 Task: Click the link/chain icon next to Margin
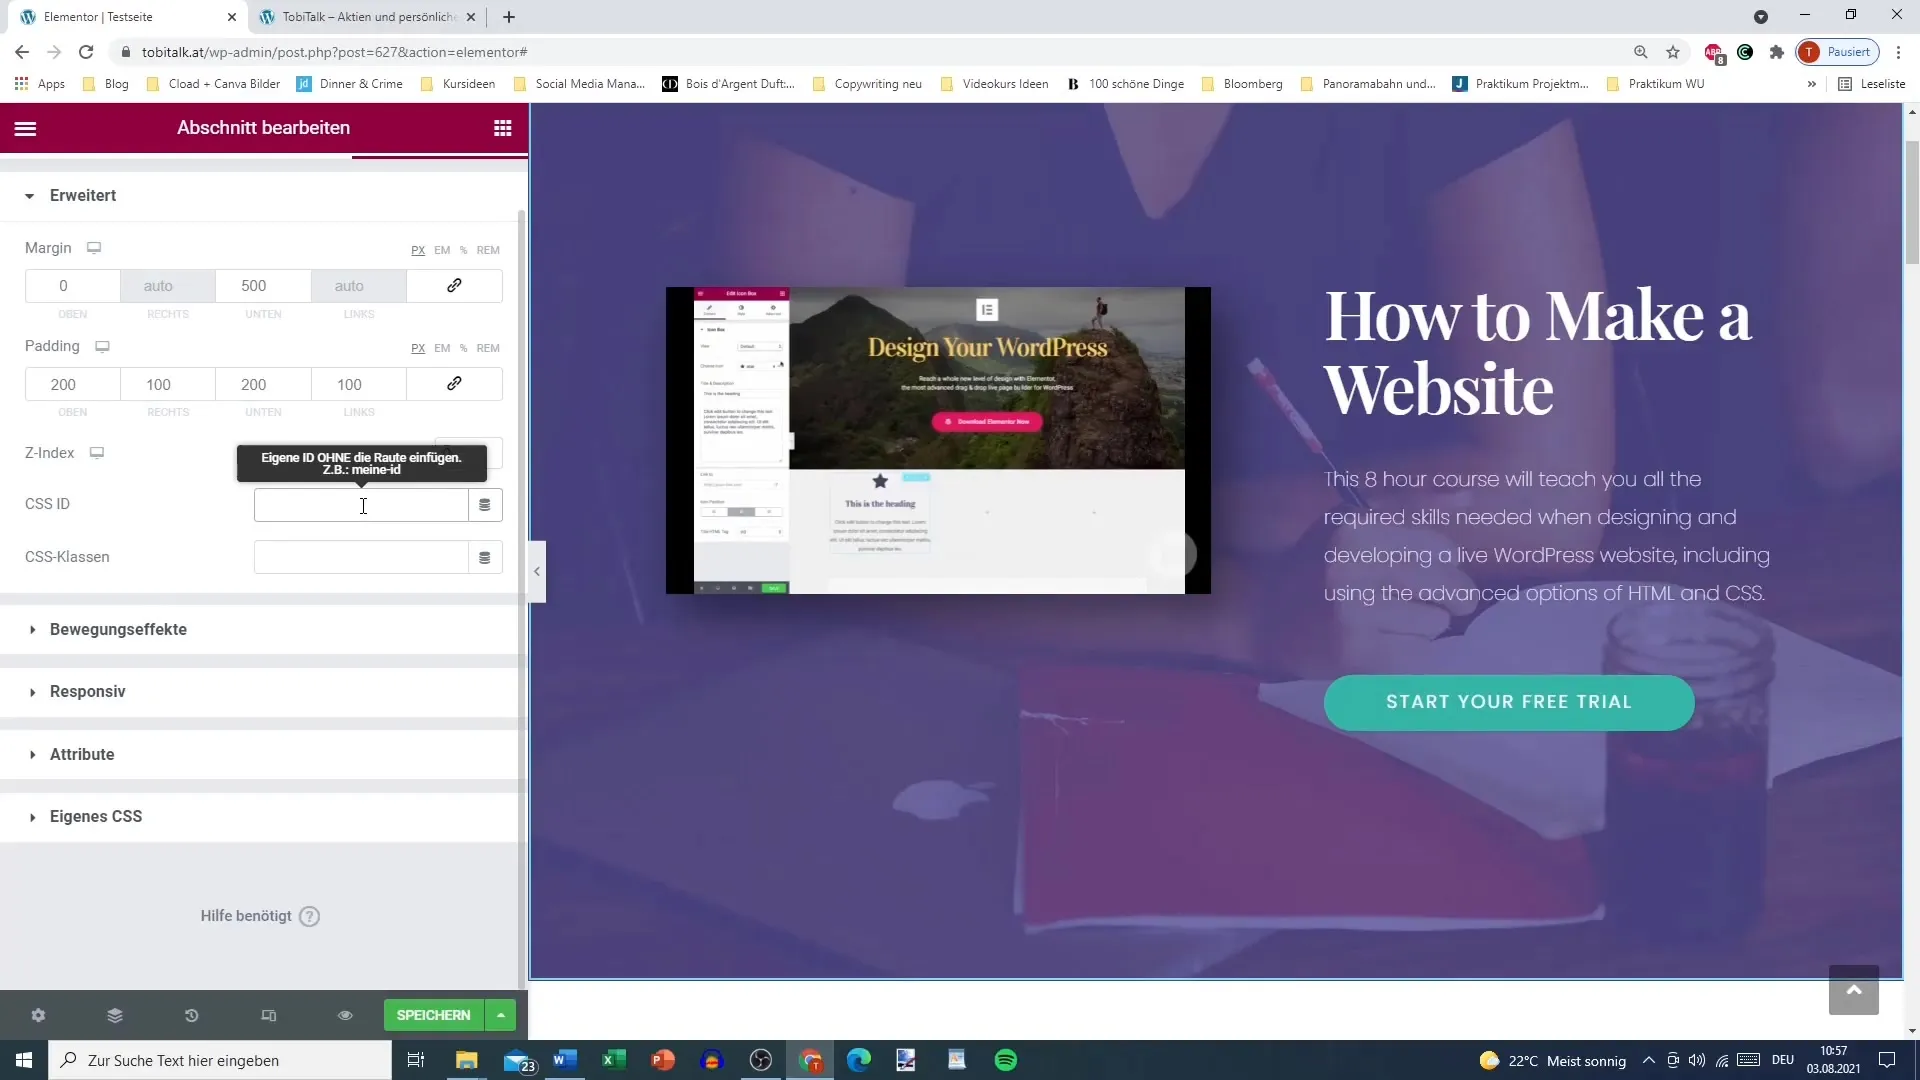point(455,286)
